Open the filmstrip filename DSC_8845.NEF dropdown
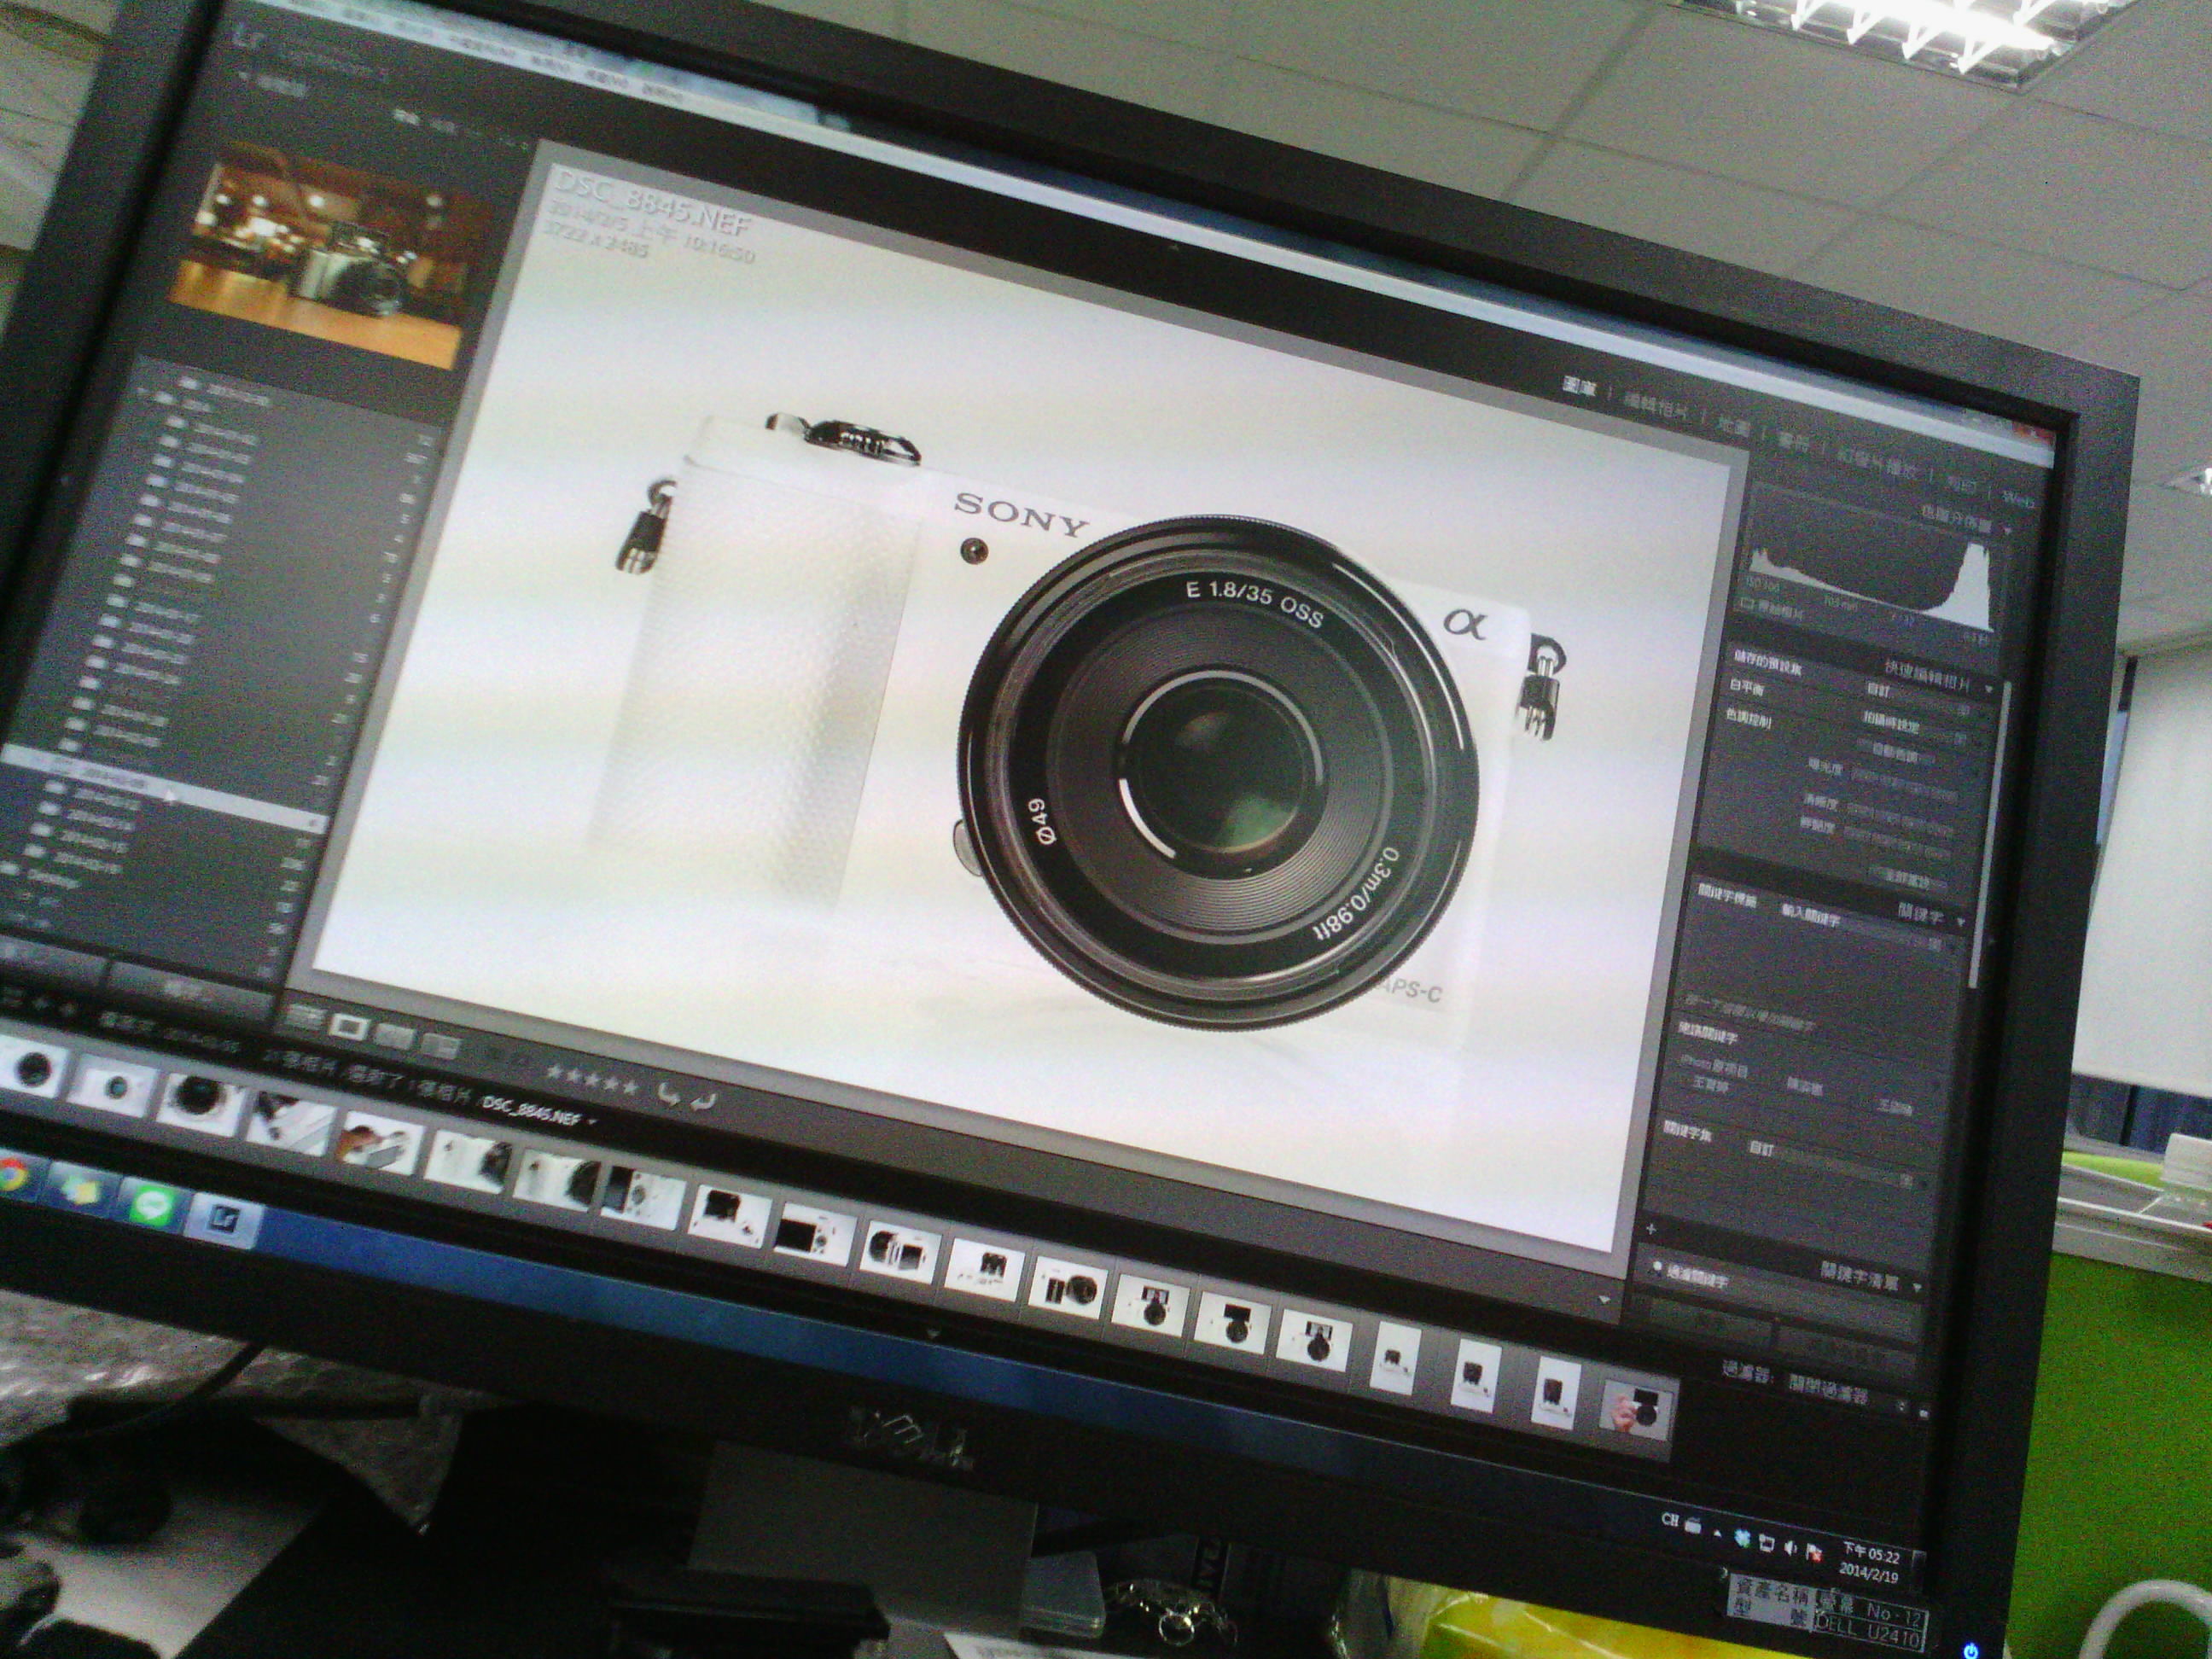2212x1659 pixels. click(x=538, y=1111)
